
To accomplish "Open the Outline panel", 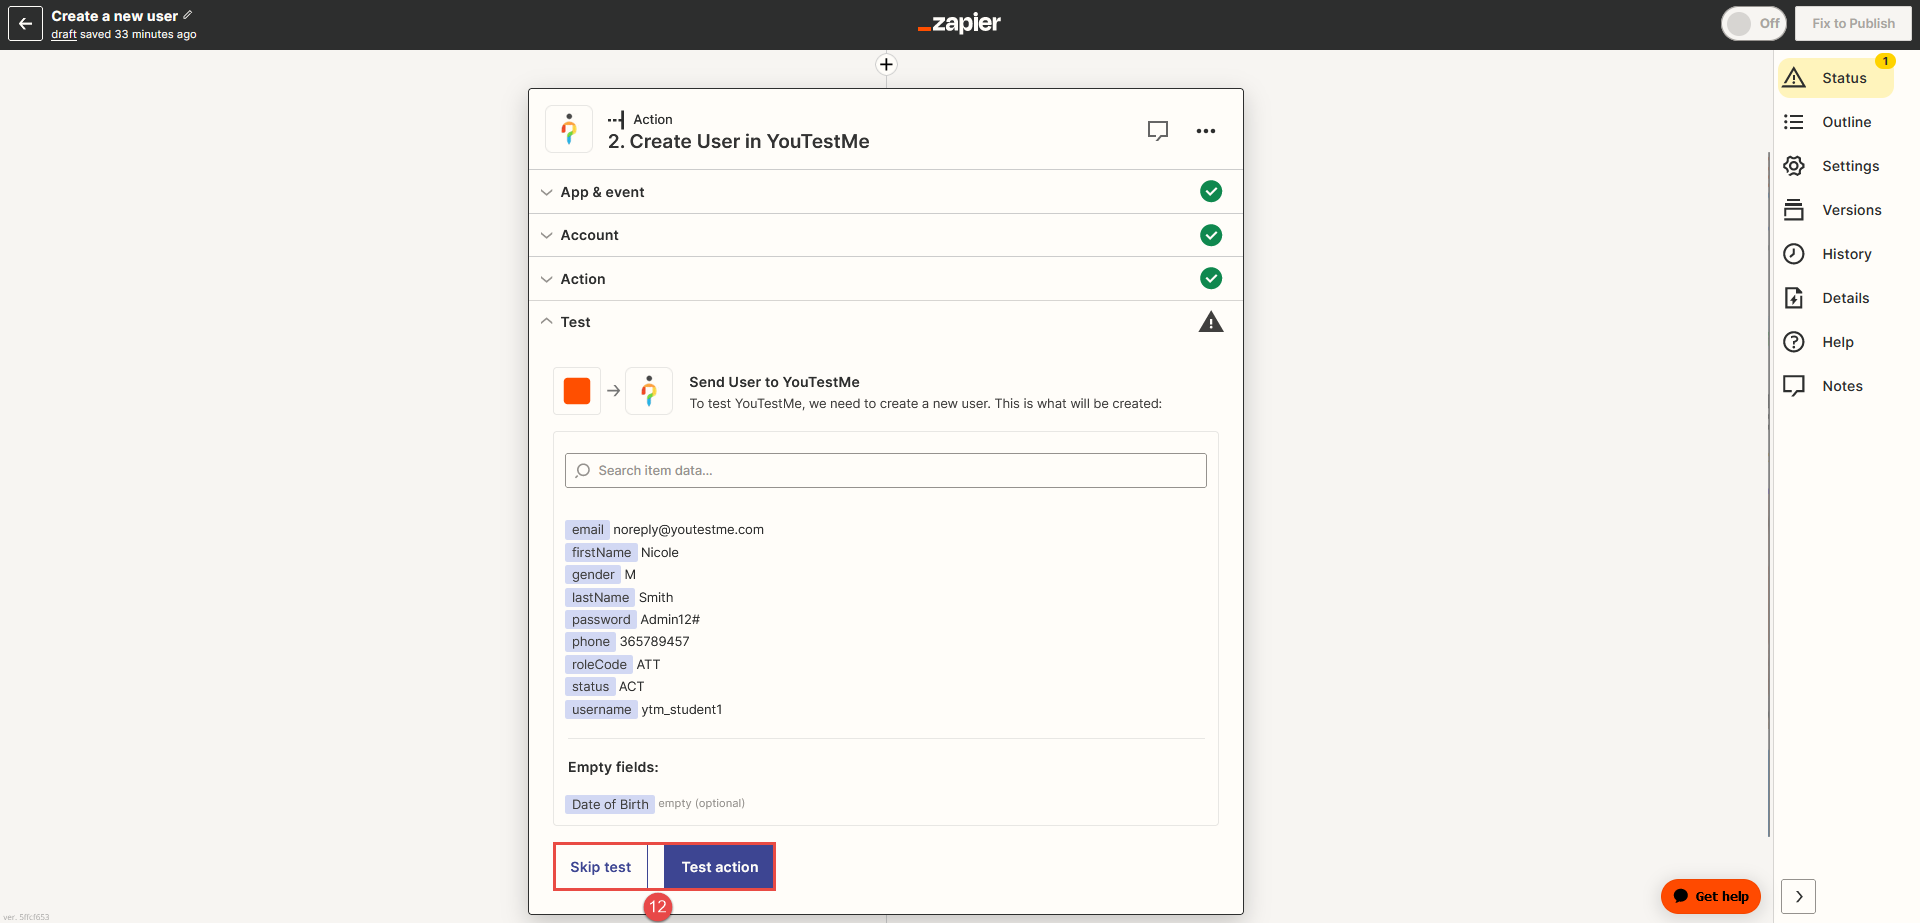I will tap(1836, 122).
